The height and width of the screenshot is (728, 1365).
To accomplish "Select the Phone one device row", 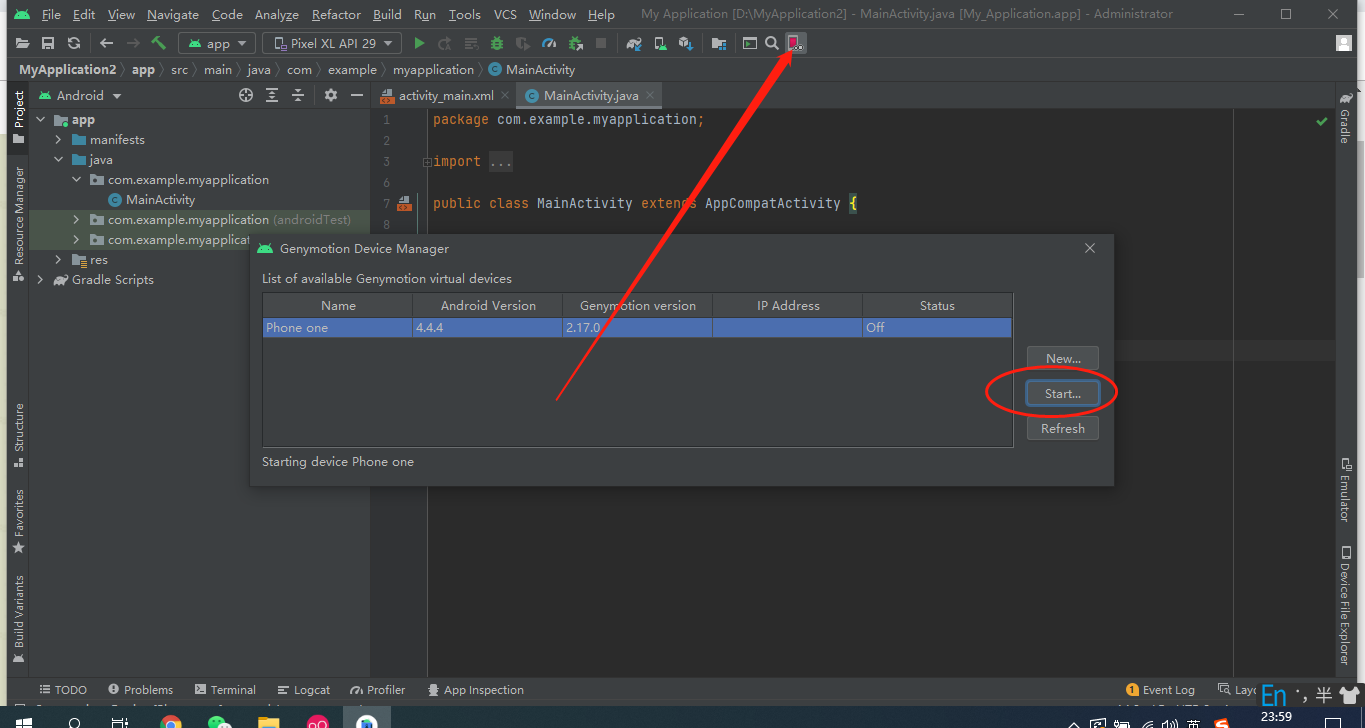I will [x=637, y=328].
